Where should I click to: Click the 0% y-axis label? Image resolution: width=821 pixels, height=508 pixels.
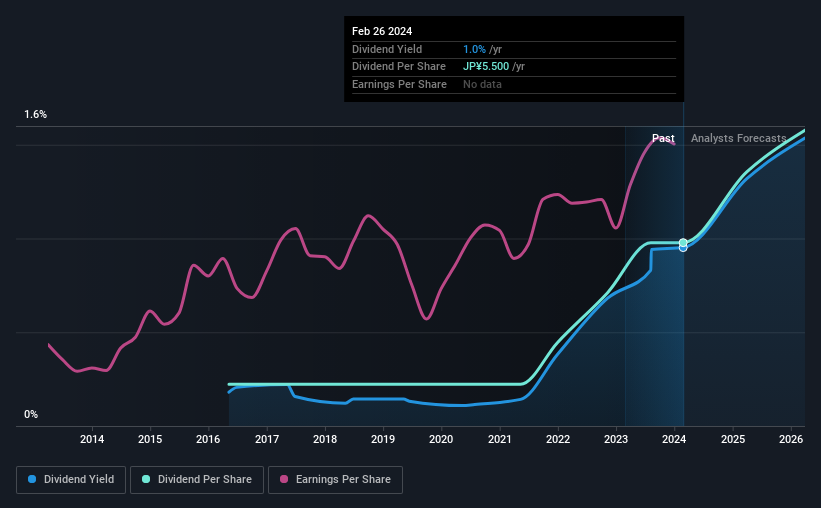tap(31, 415)
